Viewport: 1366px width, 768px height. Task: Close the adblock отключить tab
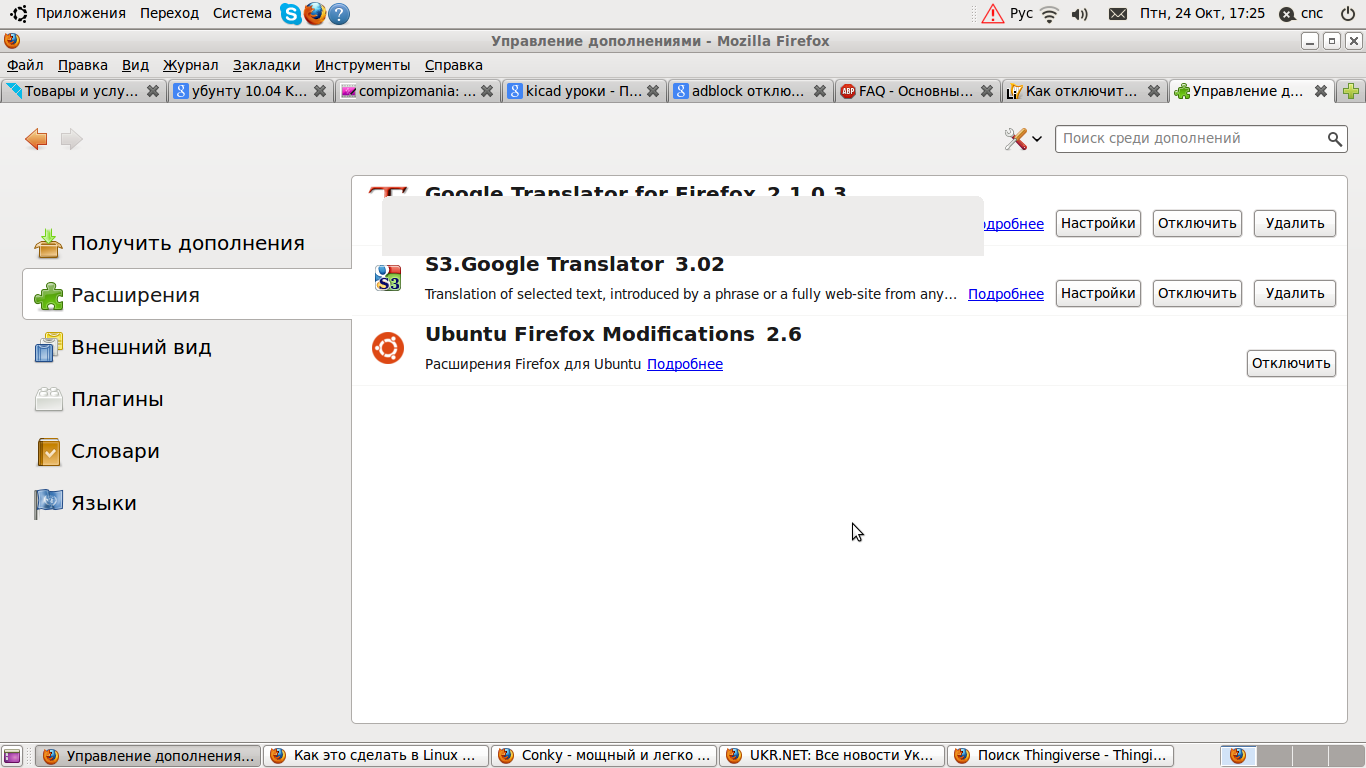click(x=820, y=91)
